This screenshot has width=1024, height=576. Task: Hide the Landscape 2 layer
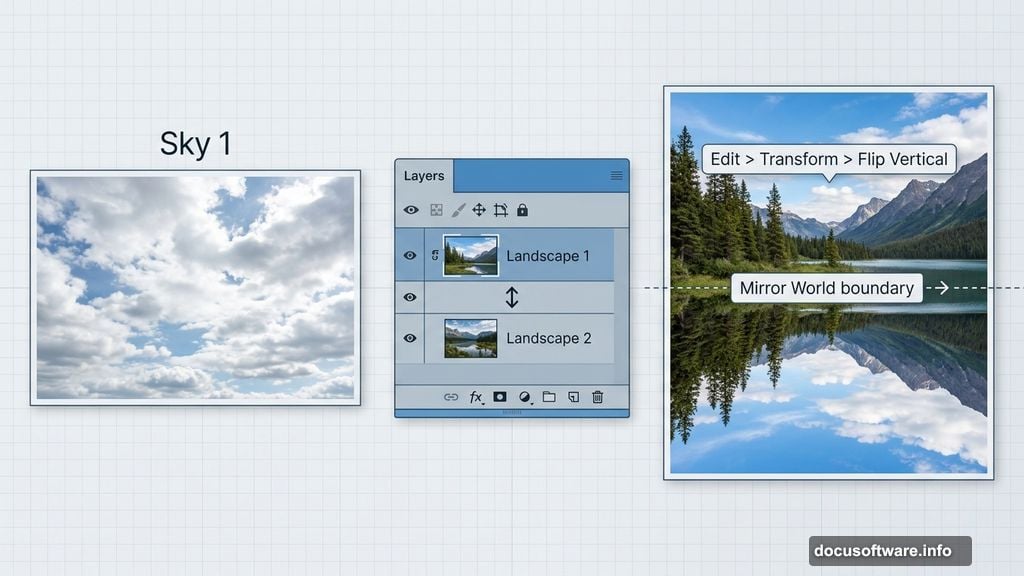click(410, 339)
